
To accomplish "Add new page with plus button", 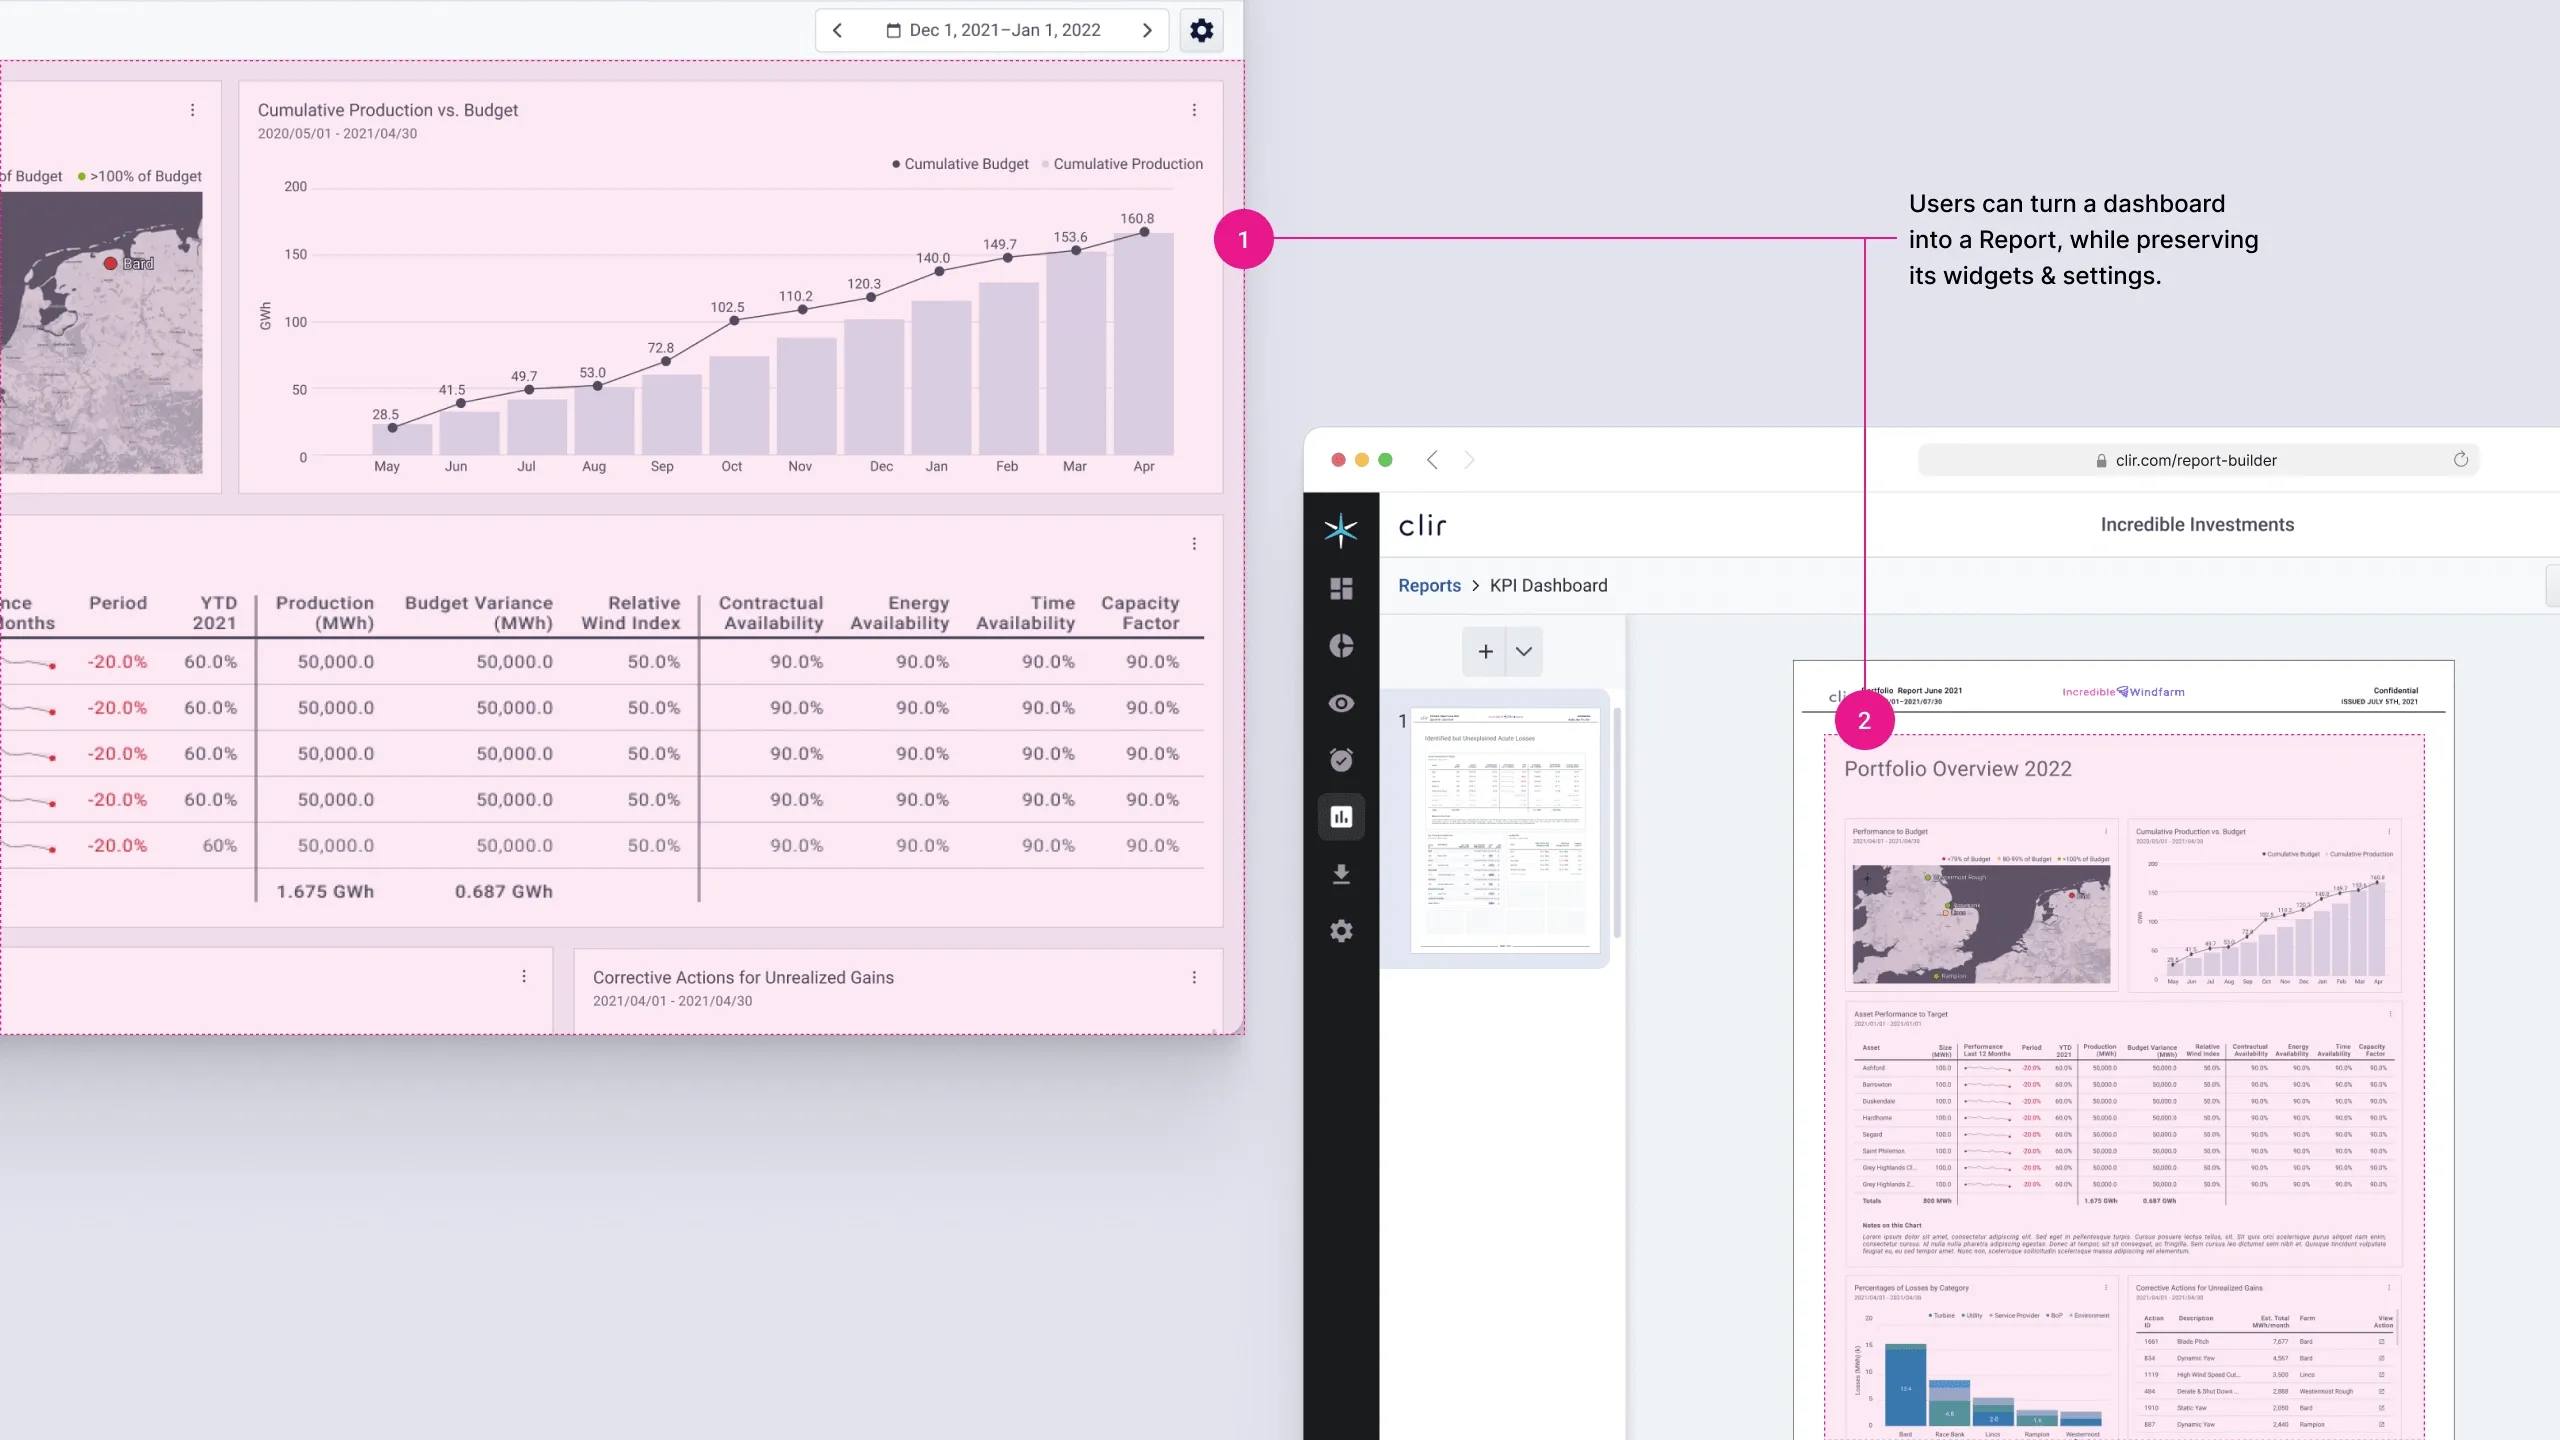I will [x=1485, y=652].
